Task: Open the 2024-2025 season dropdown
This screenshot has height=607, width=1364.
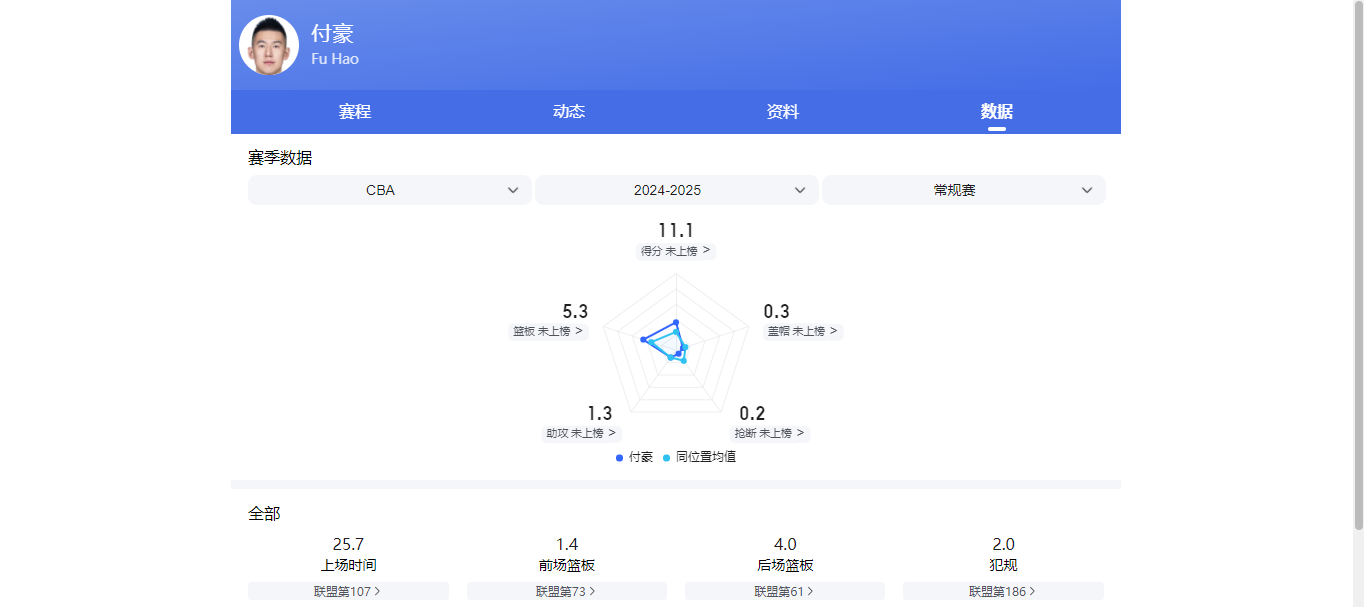Action: pos(677,190)
